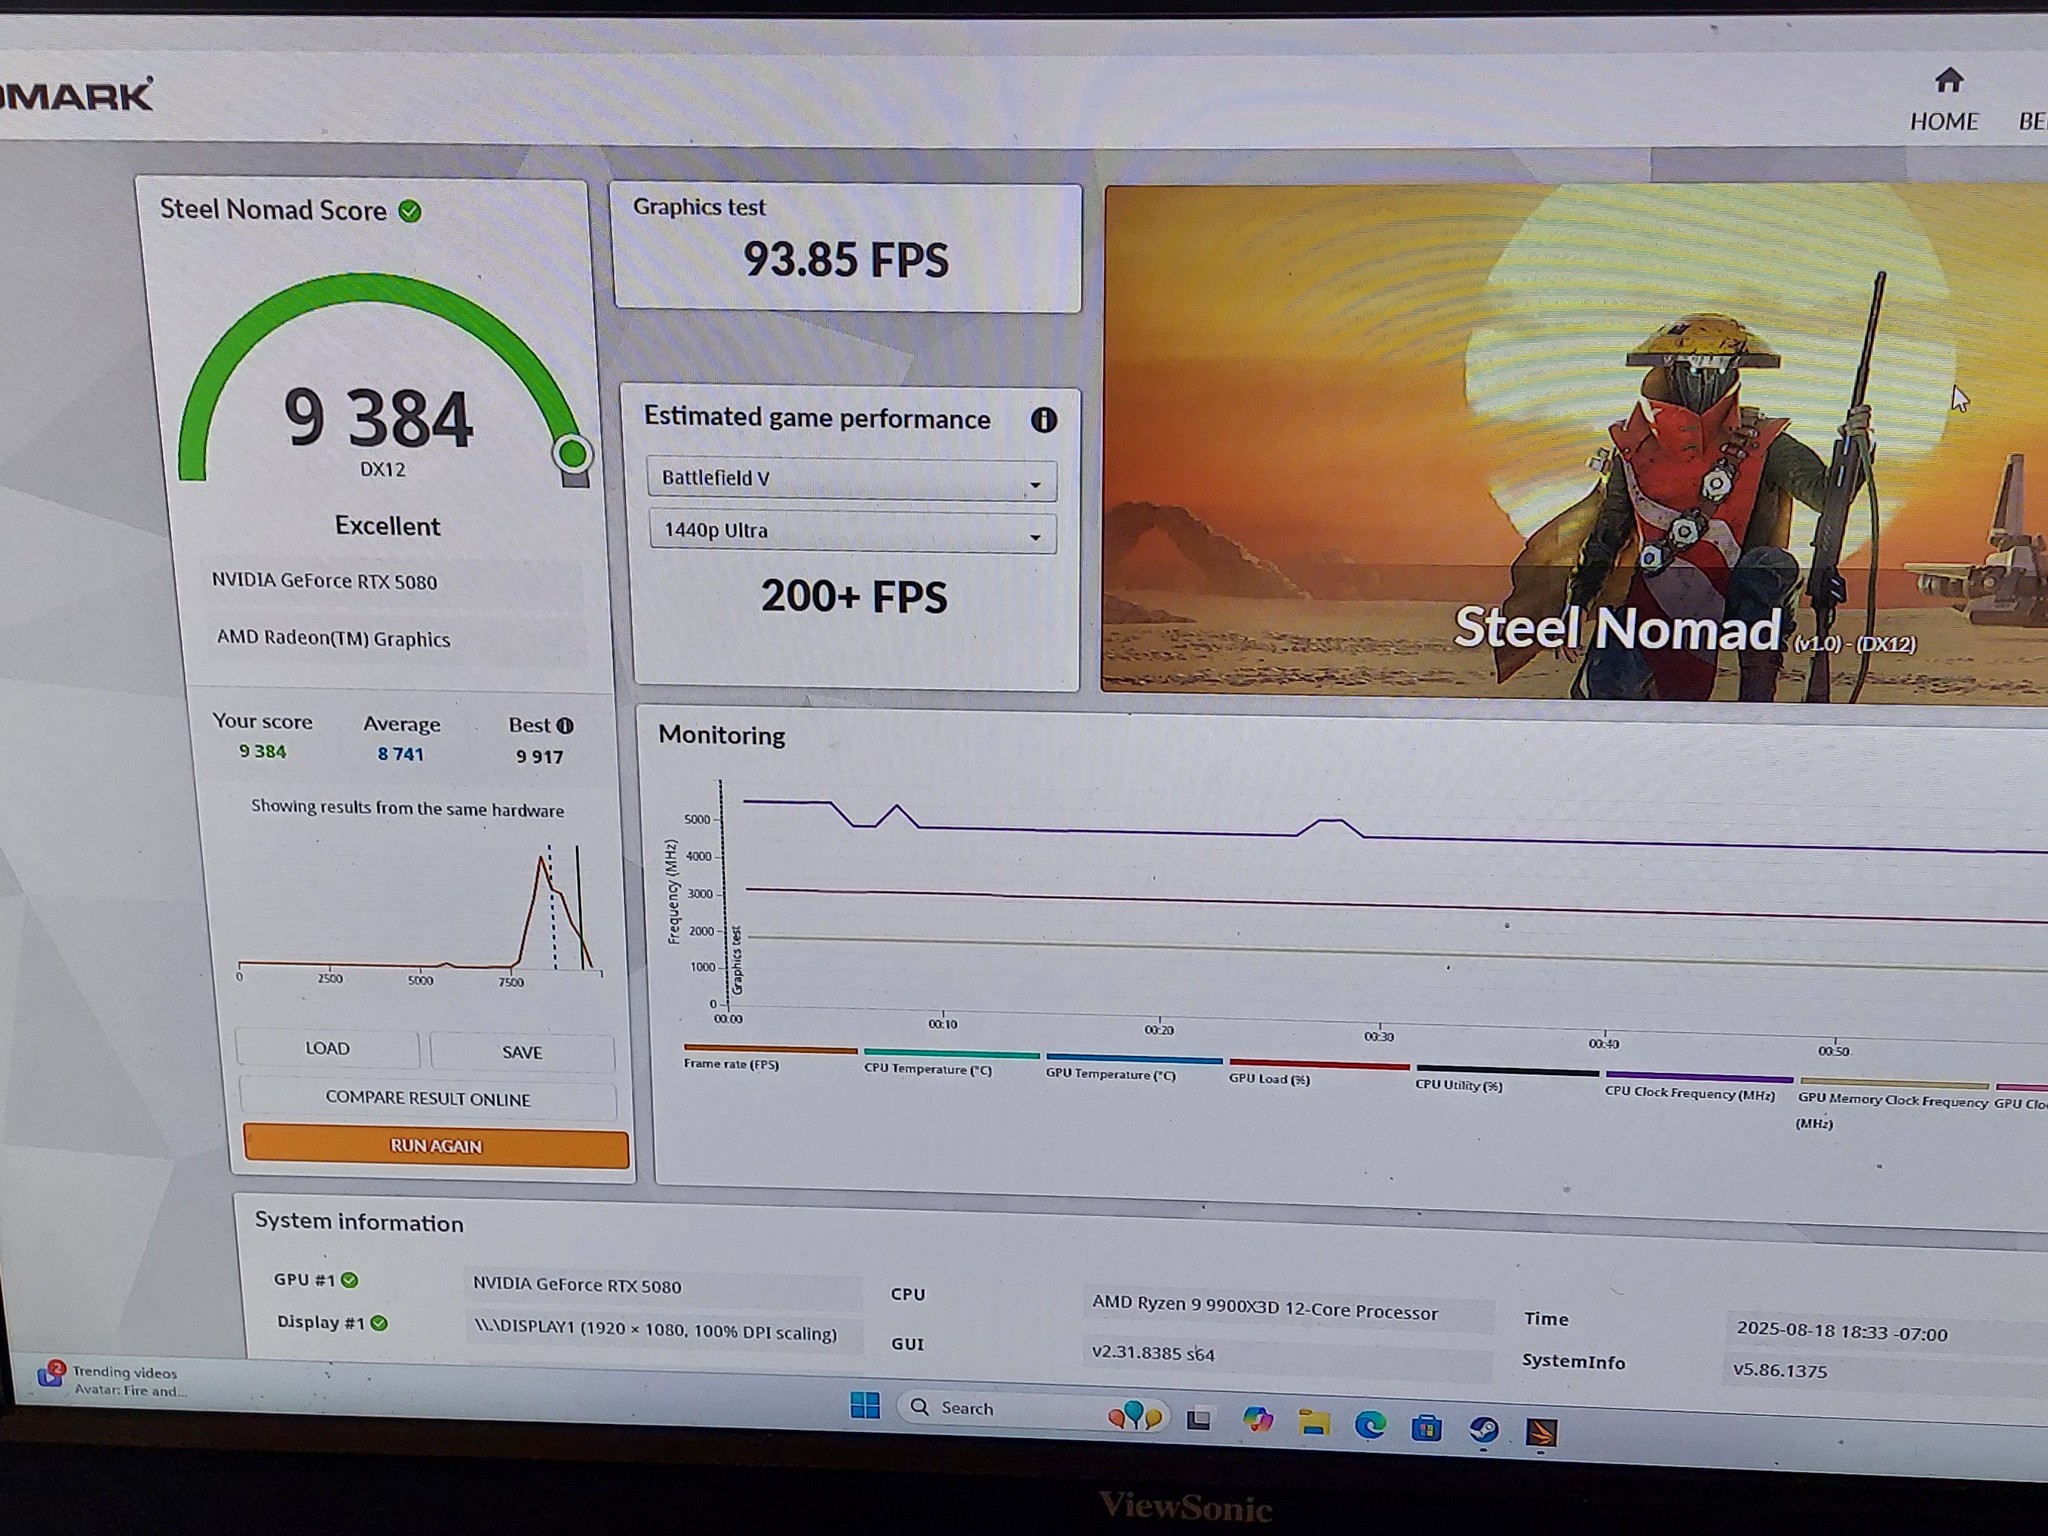
Task: Open the 1440p Ultra resolution dropdown
Action: pyautogui.click(x=853, y=531)
